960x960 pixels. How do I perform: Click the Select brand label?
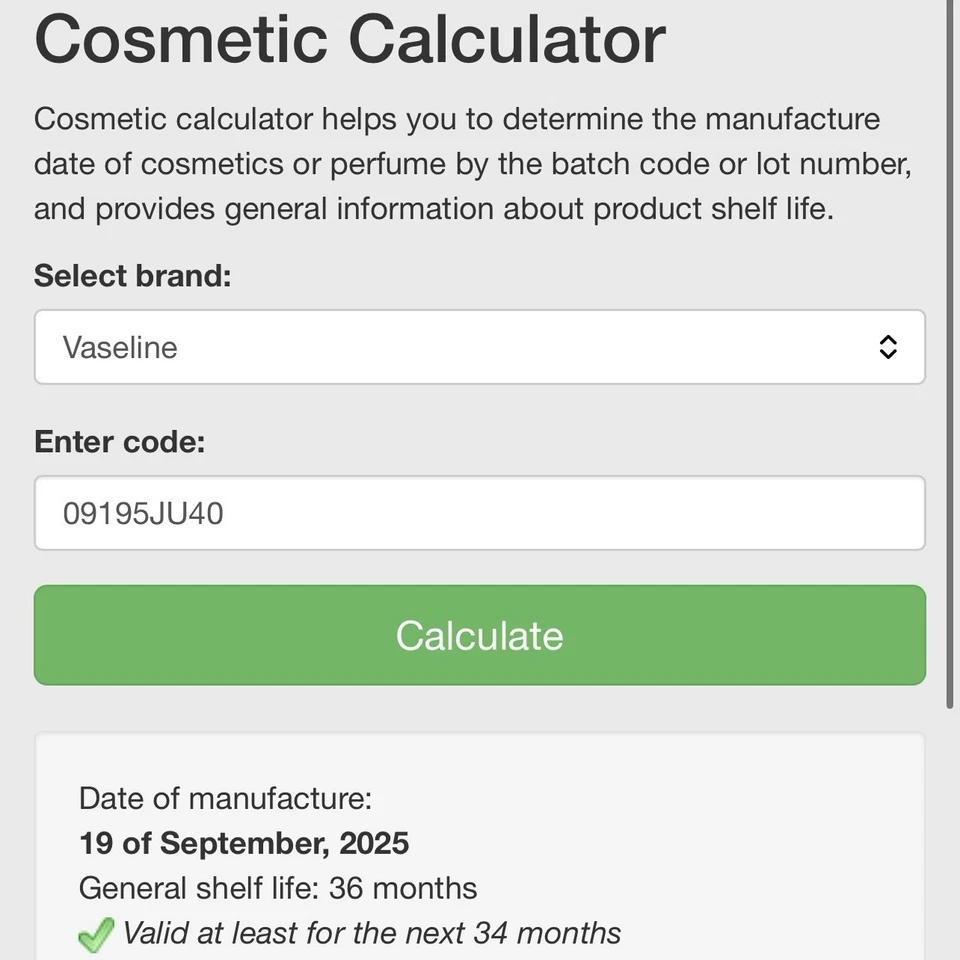[132, 275]
